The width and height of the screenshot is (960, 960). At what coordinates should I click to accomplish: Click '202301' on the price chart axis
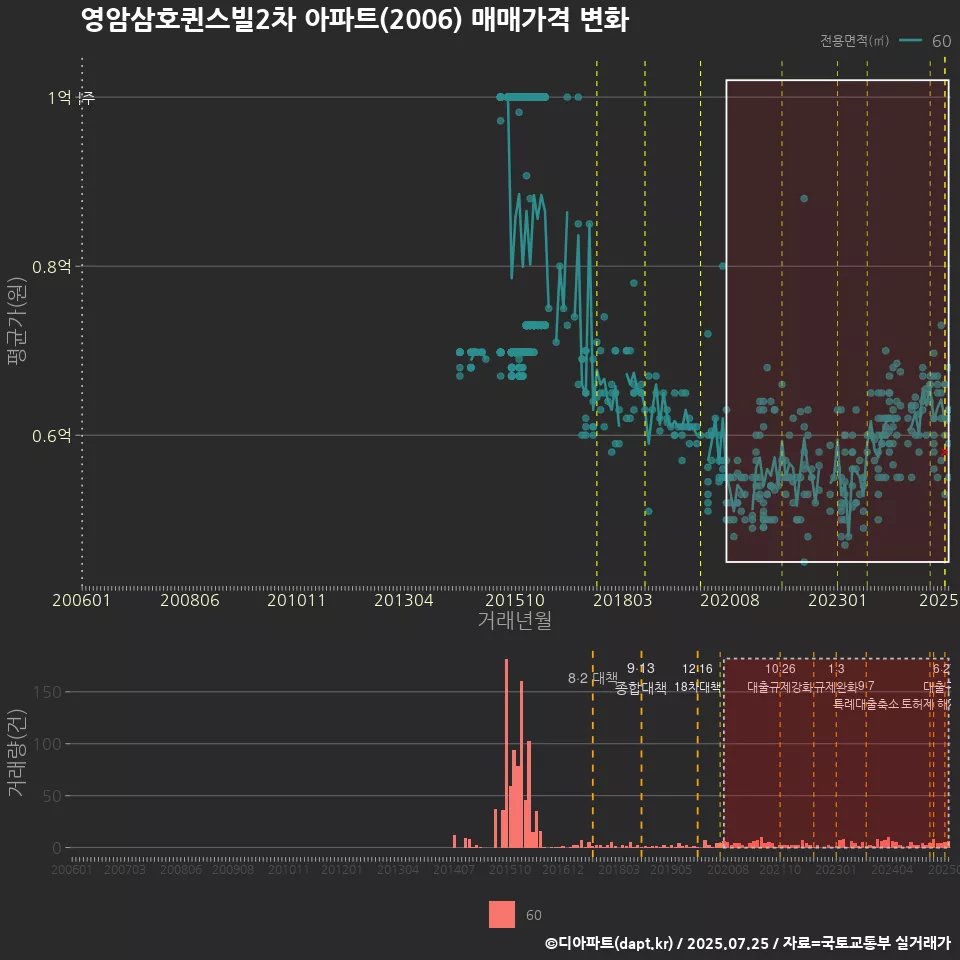click(x=838, y=600)
